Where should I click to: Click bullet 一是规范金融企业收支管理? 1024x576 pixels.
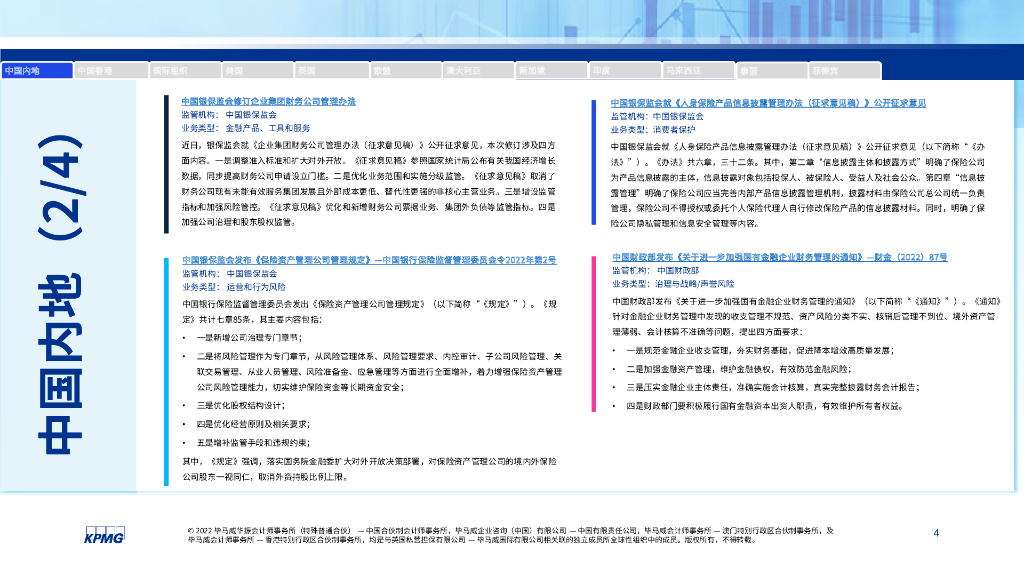coord(760,351)
